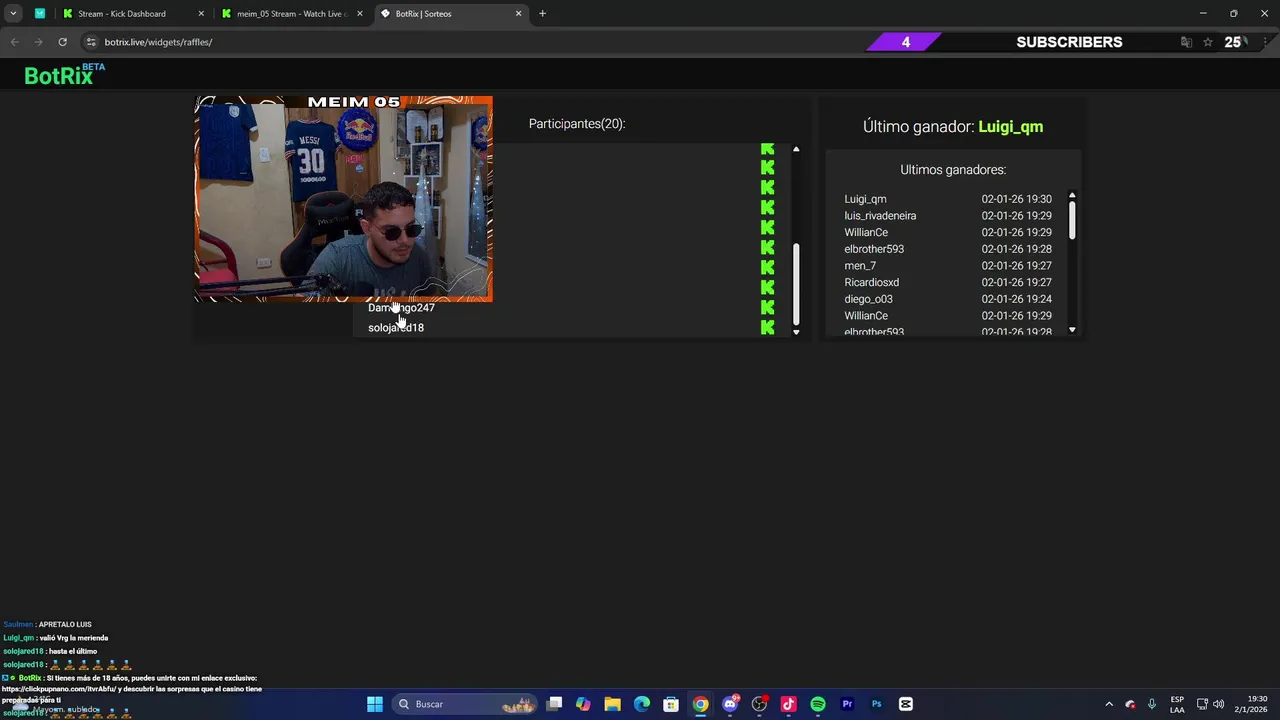Launch Adobe Premiere Pro from taskbar
The height and width of the screenshot is (720, 1280).
[847, 704]
